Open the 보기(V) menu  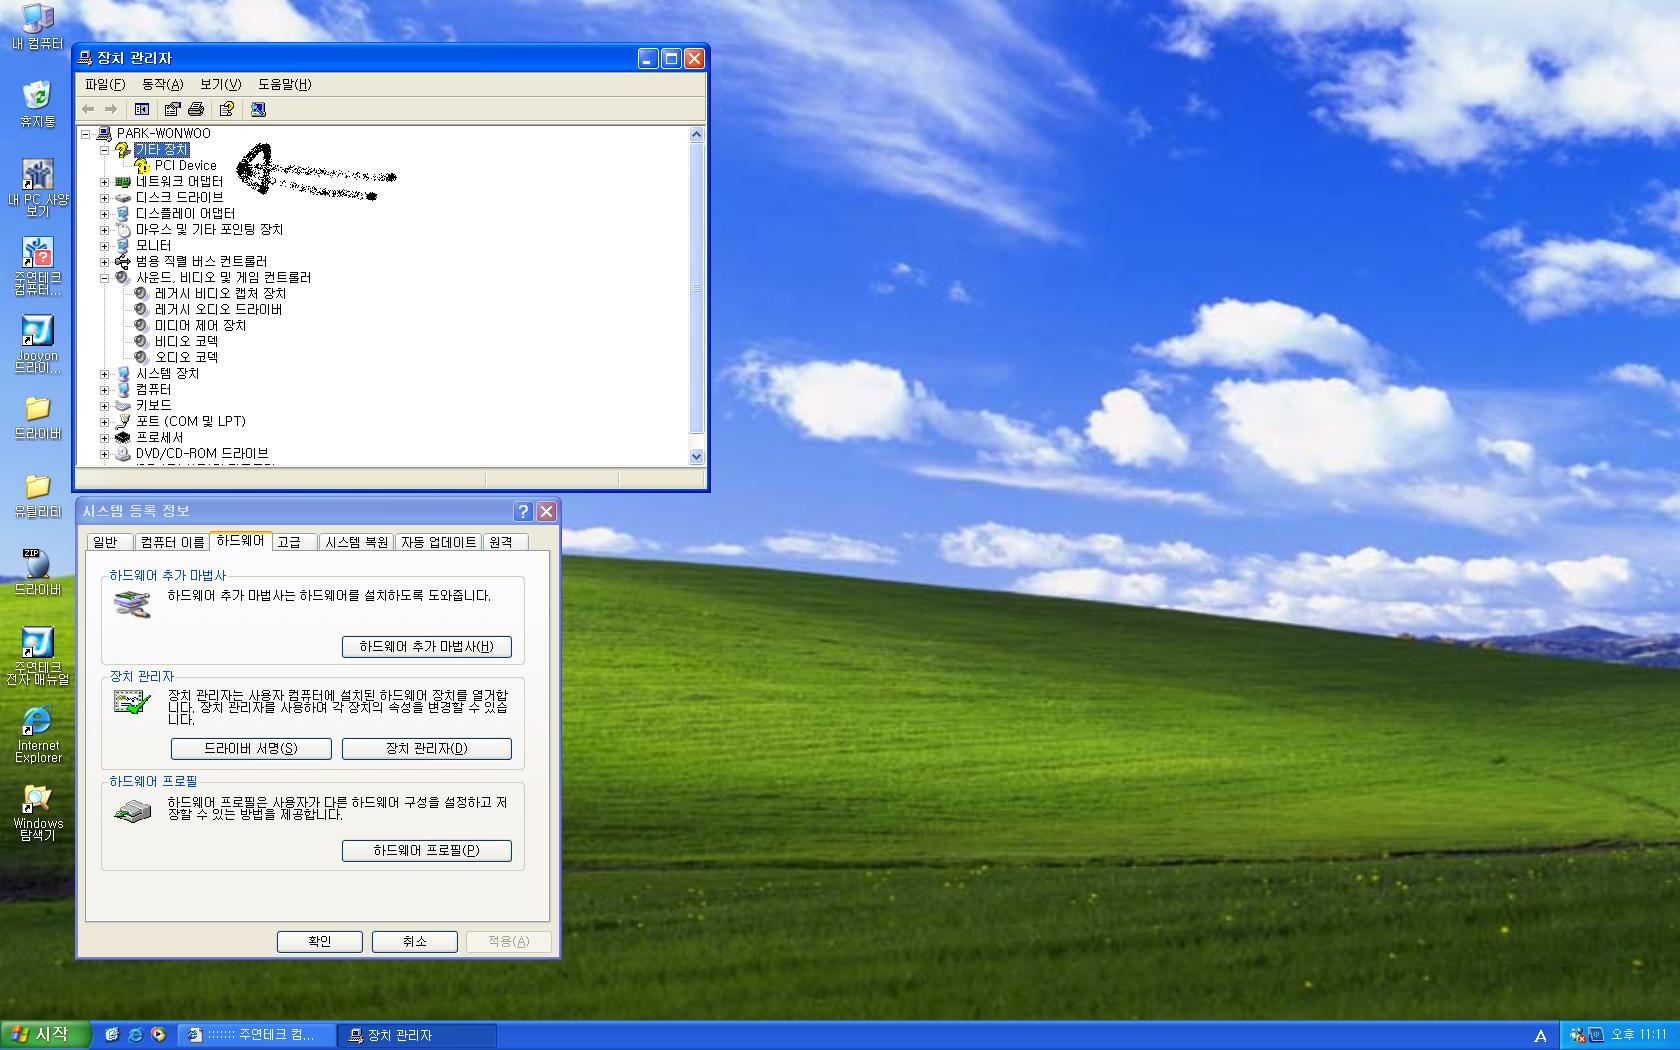coord(220,84)
